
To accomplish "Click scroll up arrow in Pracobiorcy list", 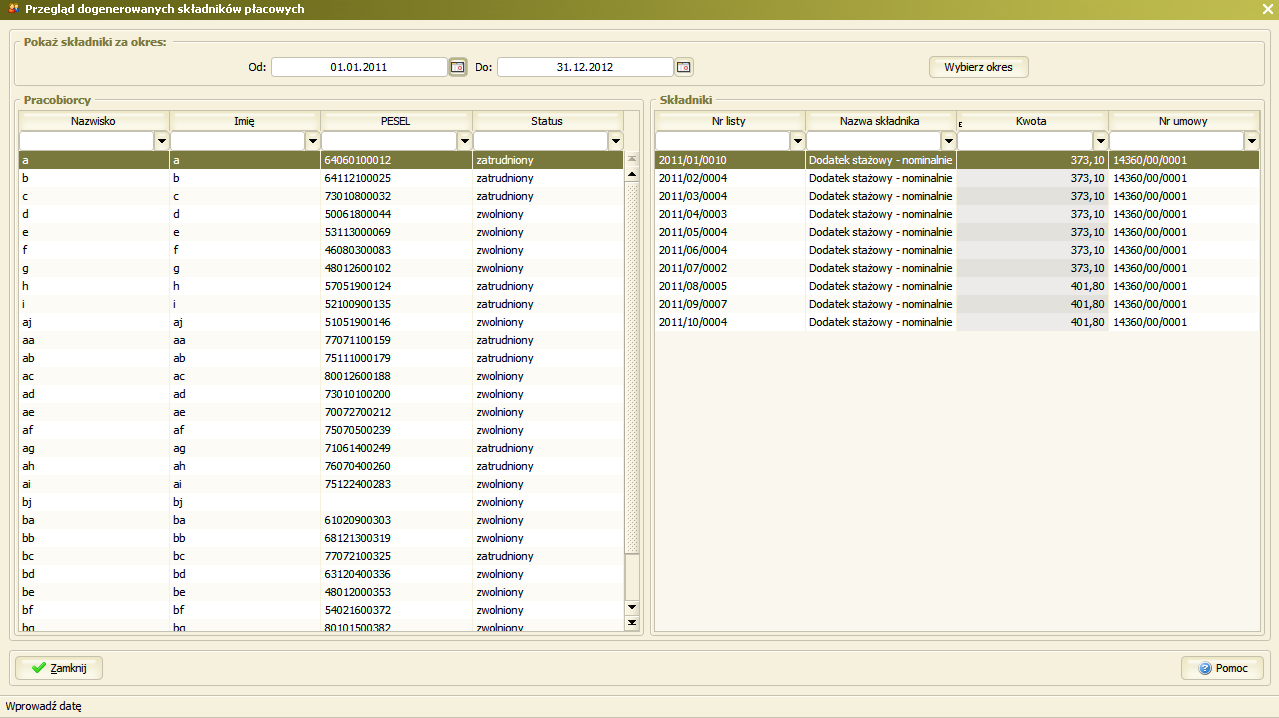I will click(632, 174).
